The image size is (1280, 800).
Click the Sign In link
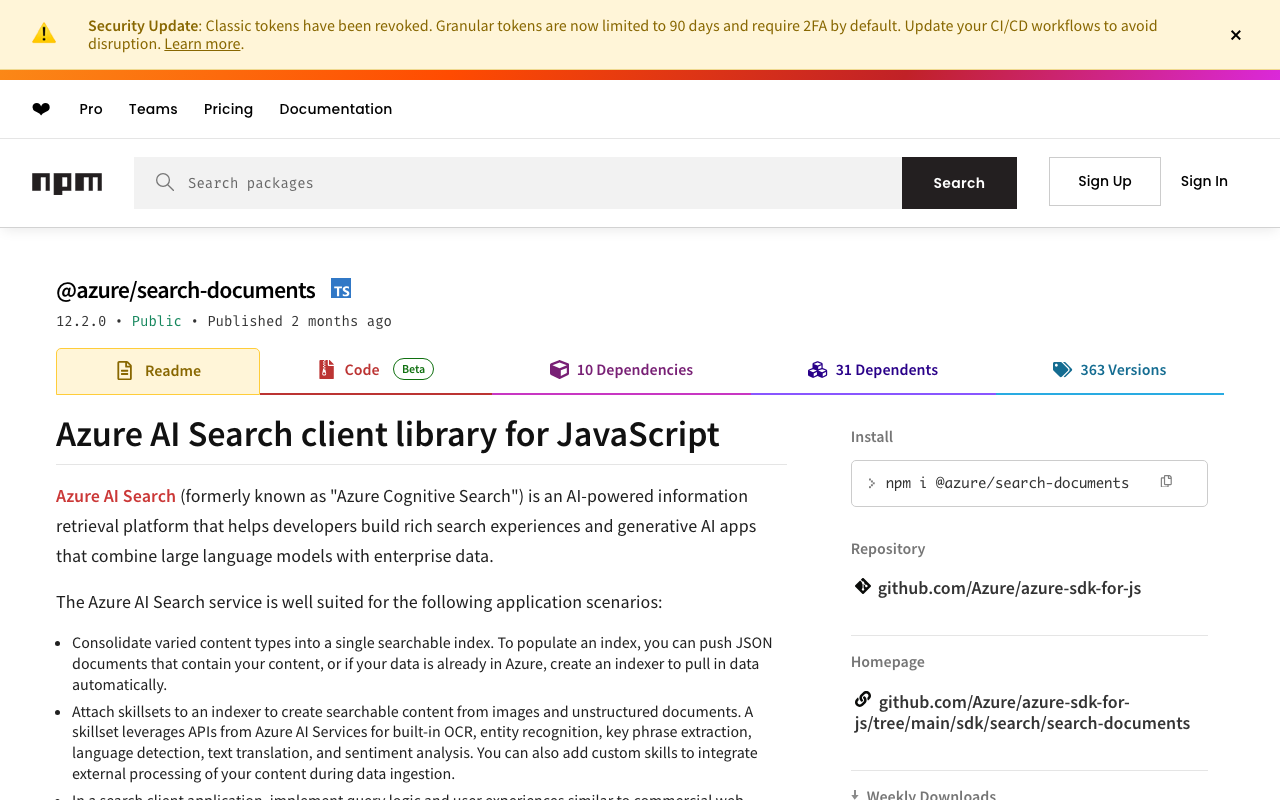point(1204,181)
